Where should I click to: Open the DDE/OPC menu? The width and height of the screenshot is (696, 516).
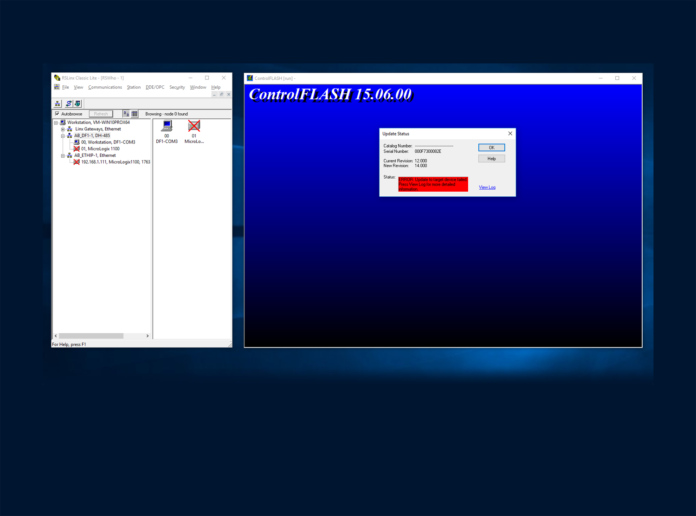point(154,87)
